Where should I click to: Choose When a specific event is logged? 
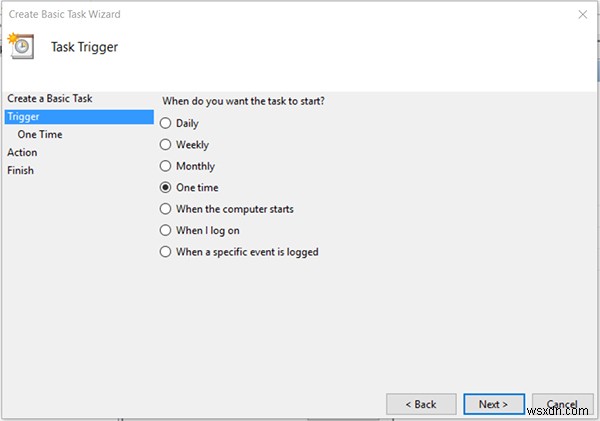pyautogui.click(x=166, y=252)
